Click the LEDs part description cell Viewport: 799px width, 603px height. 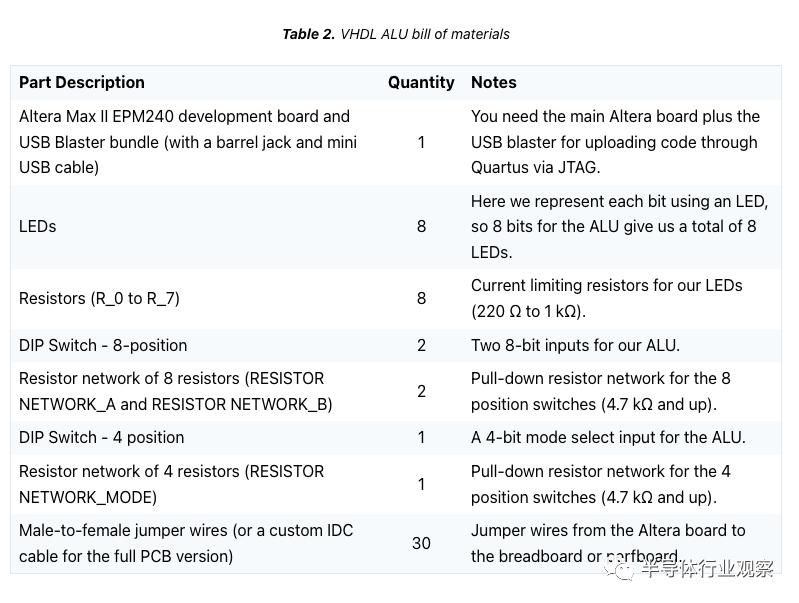(38, 226)
